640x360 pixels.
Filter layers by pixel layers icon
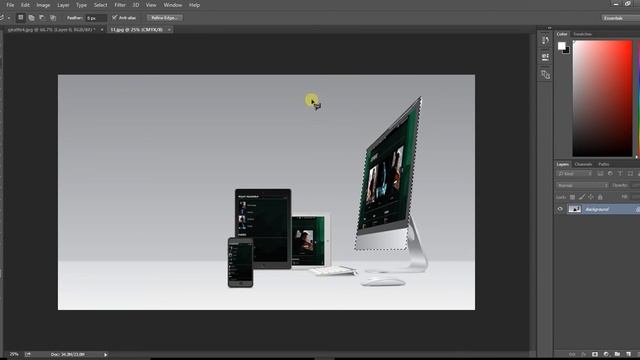pos(600,174)
